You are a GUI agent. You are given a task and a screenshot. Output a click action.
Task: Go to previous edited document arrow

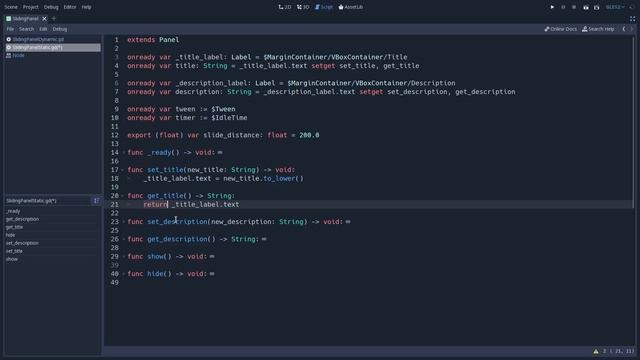(624, 29)
